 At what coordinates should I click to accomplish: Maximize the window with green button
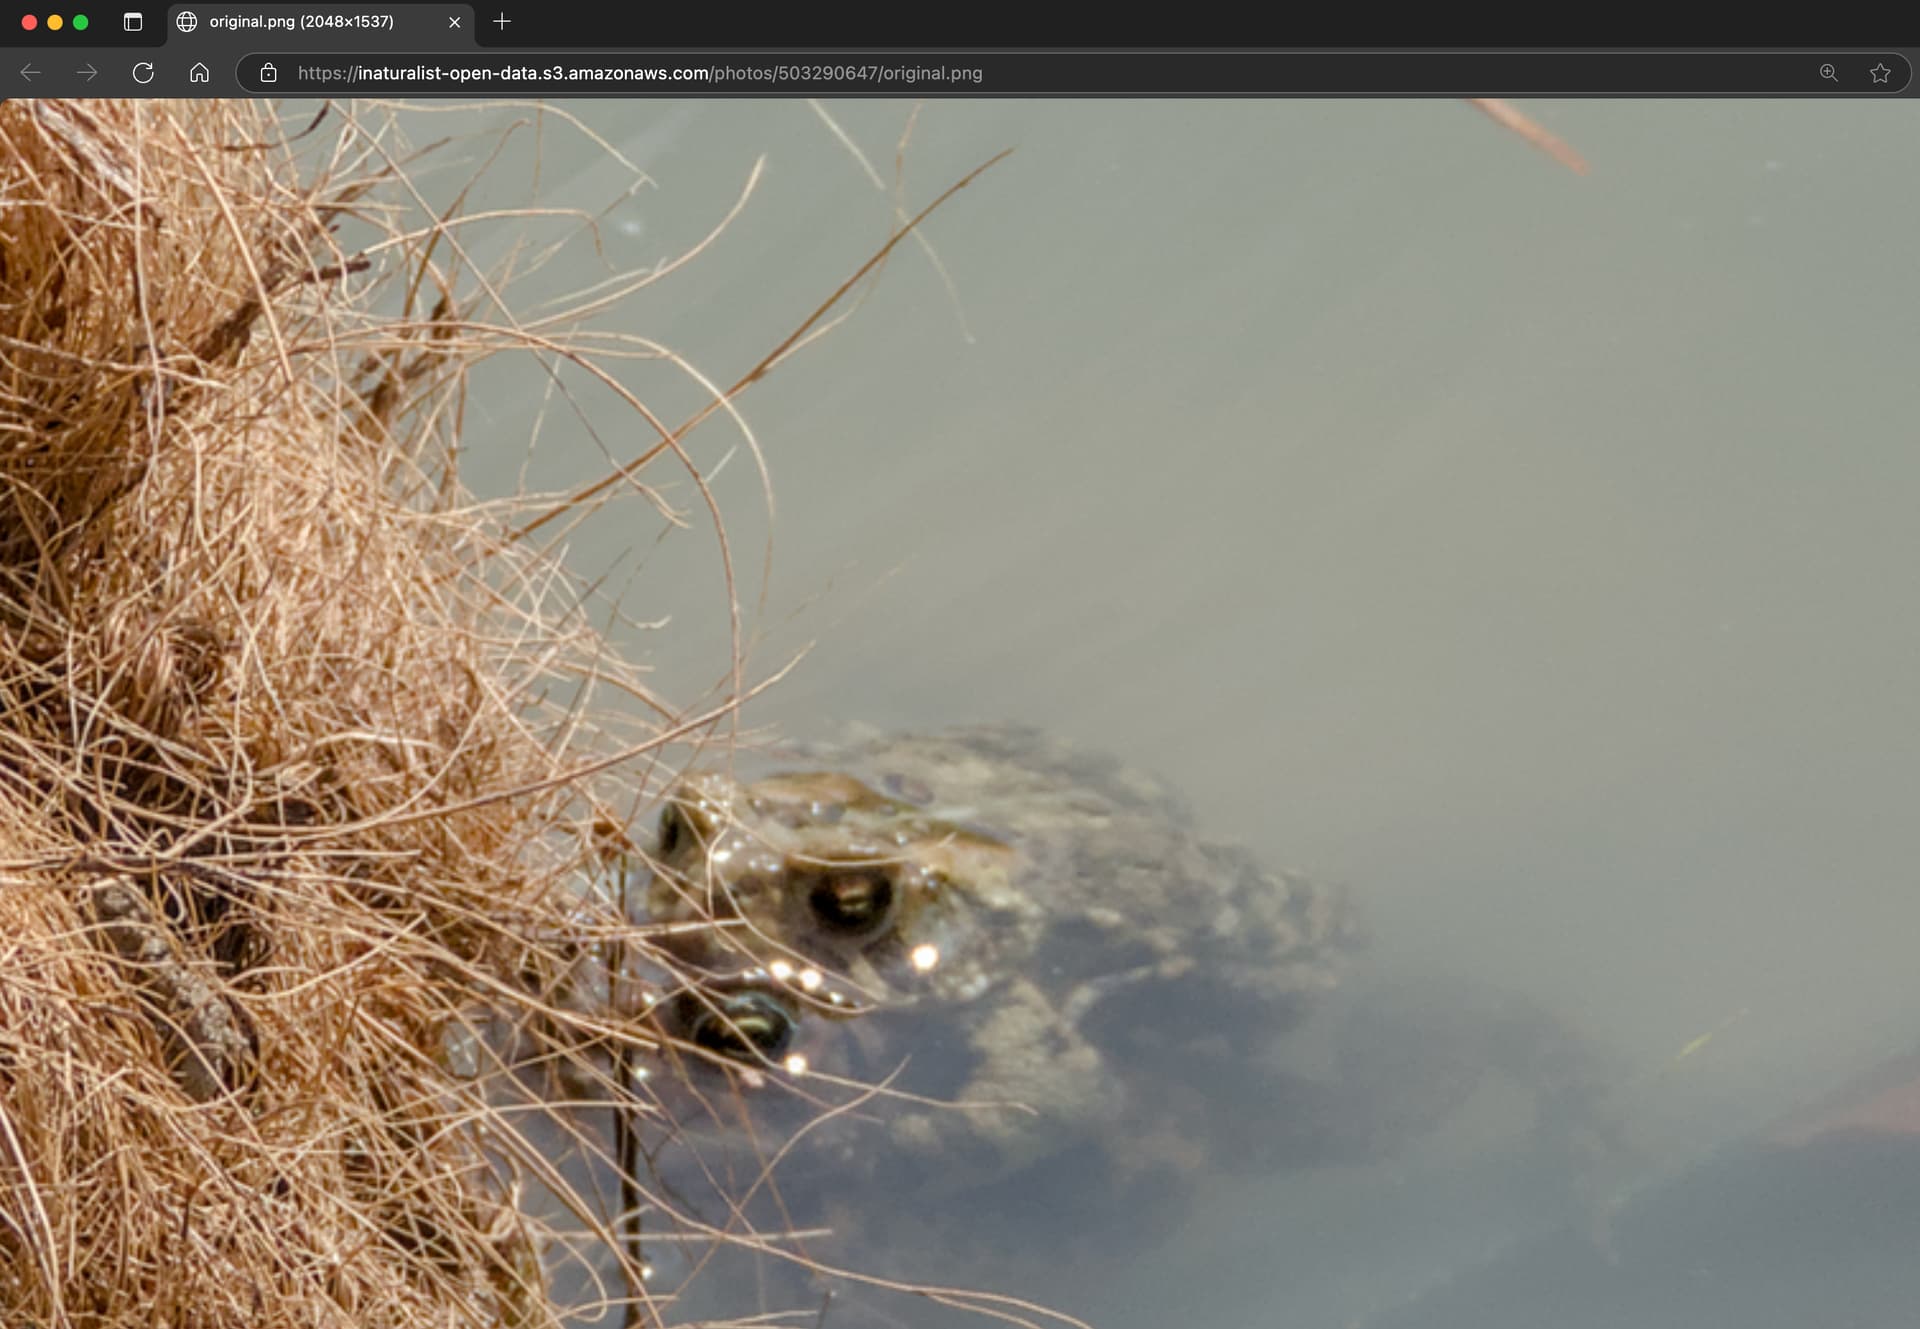[81, 22]
